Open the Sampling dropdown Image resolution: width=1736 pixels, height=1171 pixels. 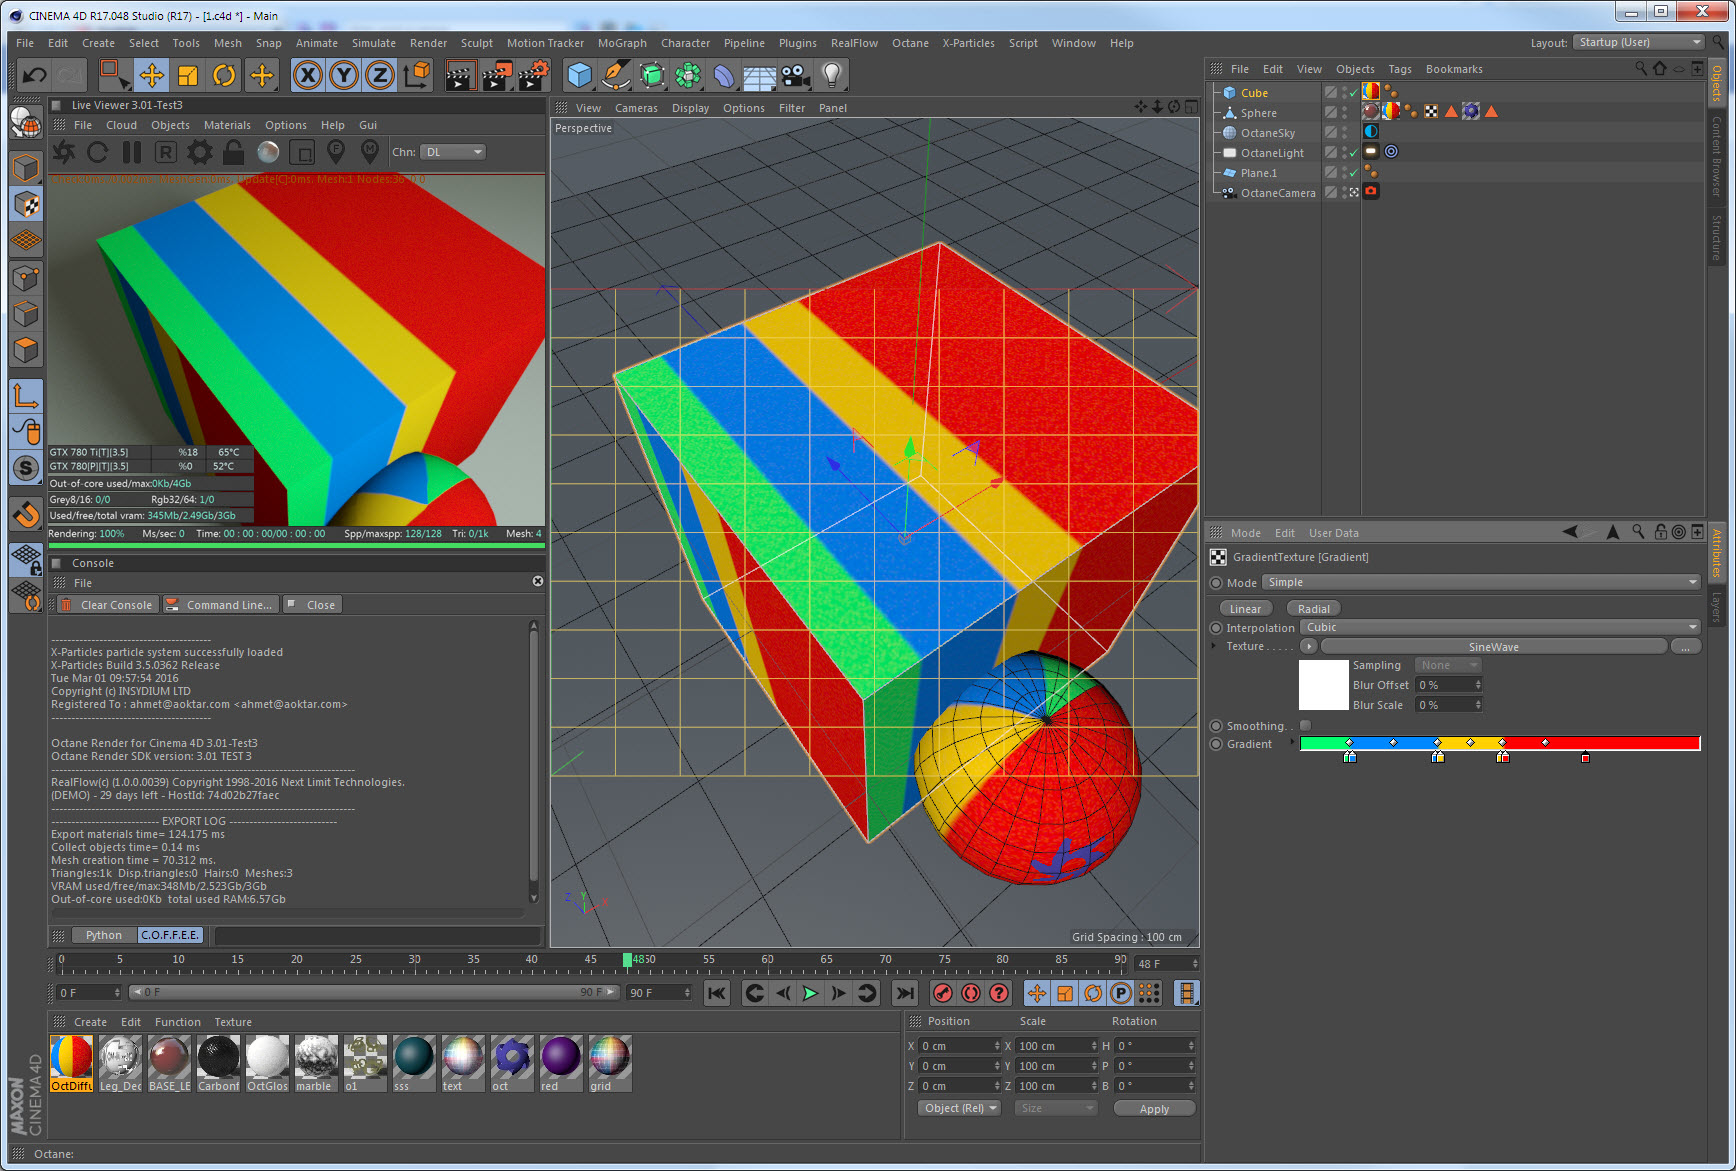tap(1448, 665)
